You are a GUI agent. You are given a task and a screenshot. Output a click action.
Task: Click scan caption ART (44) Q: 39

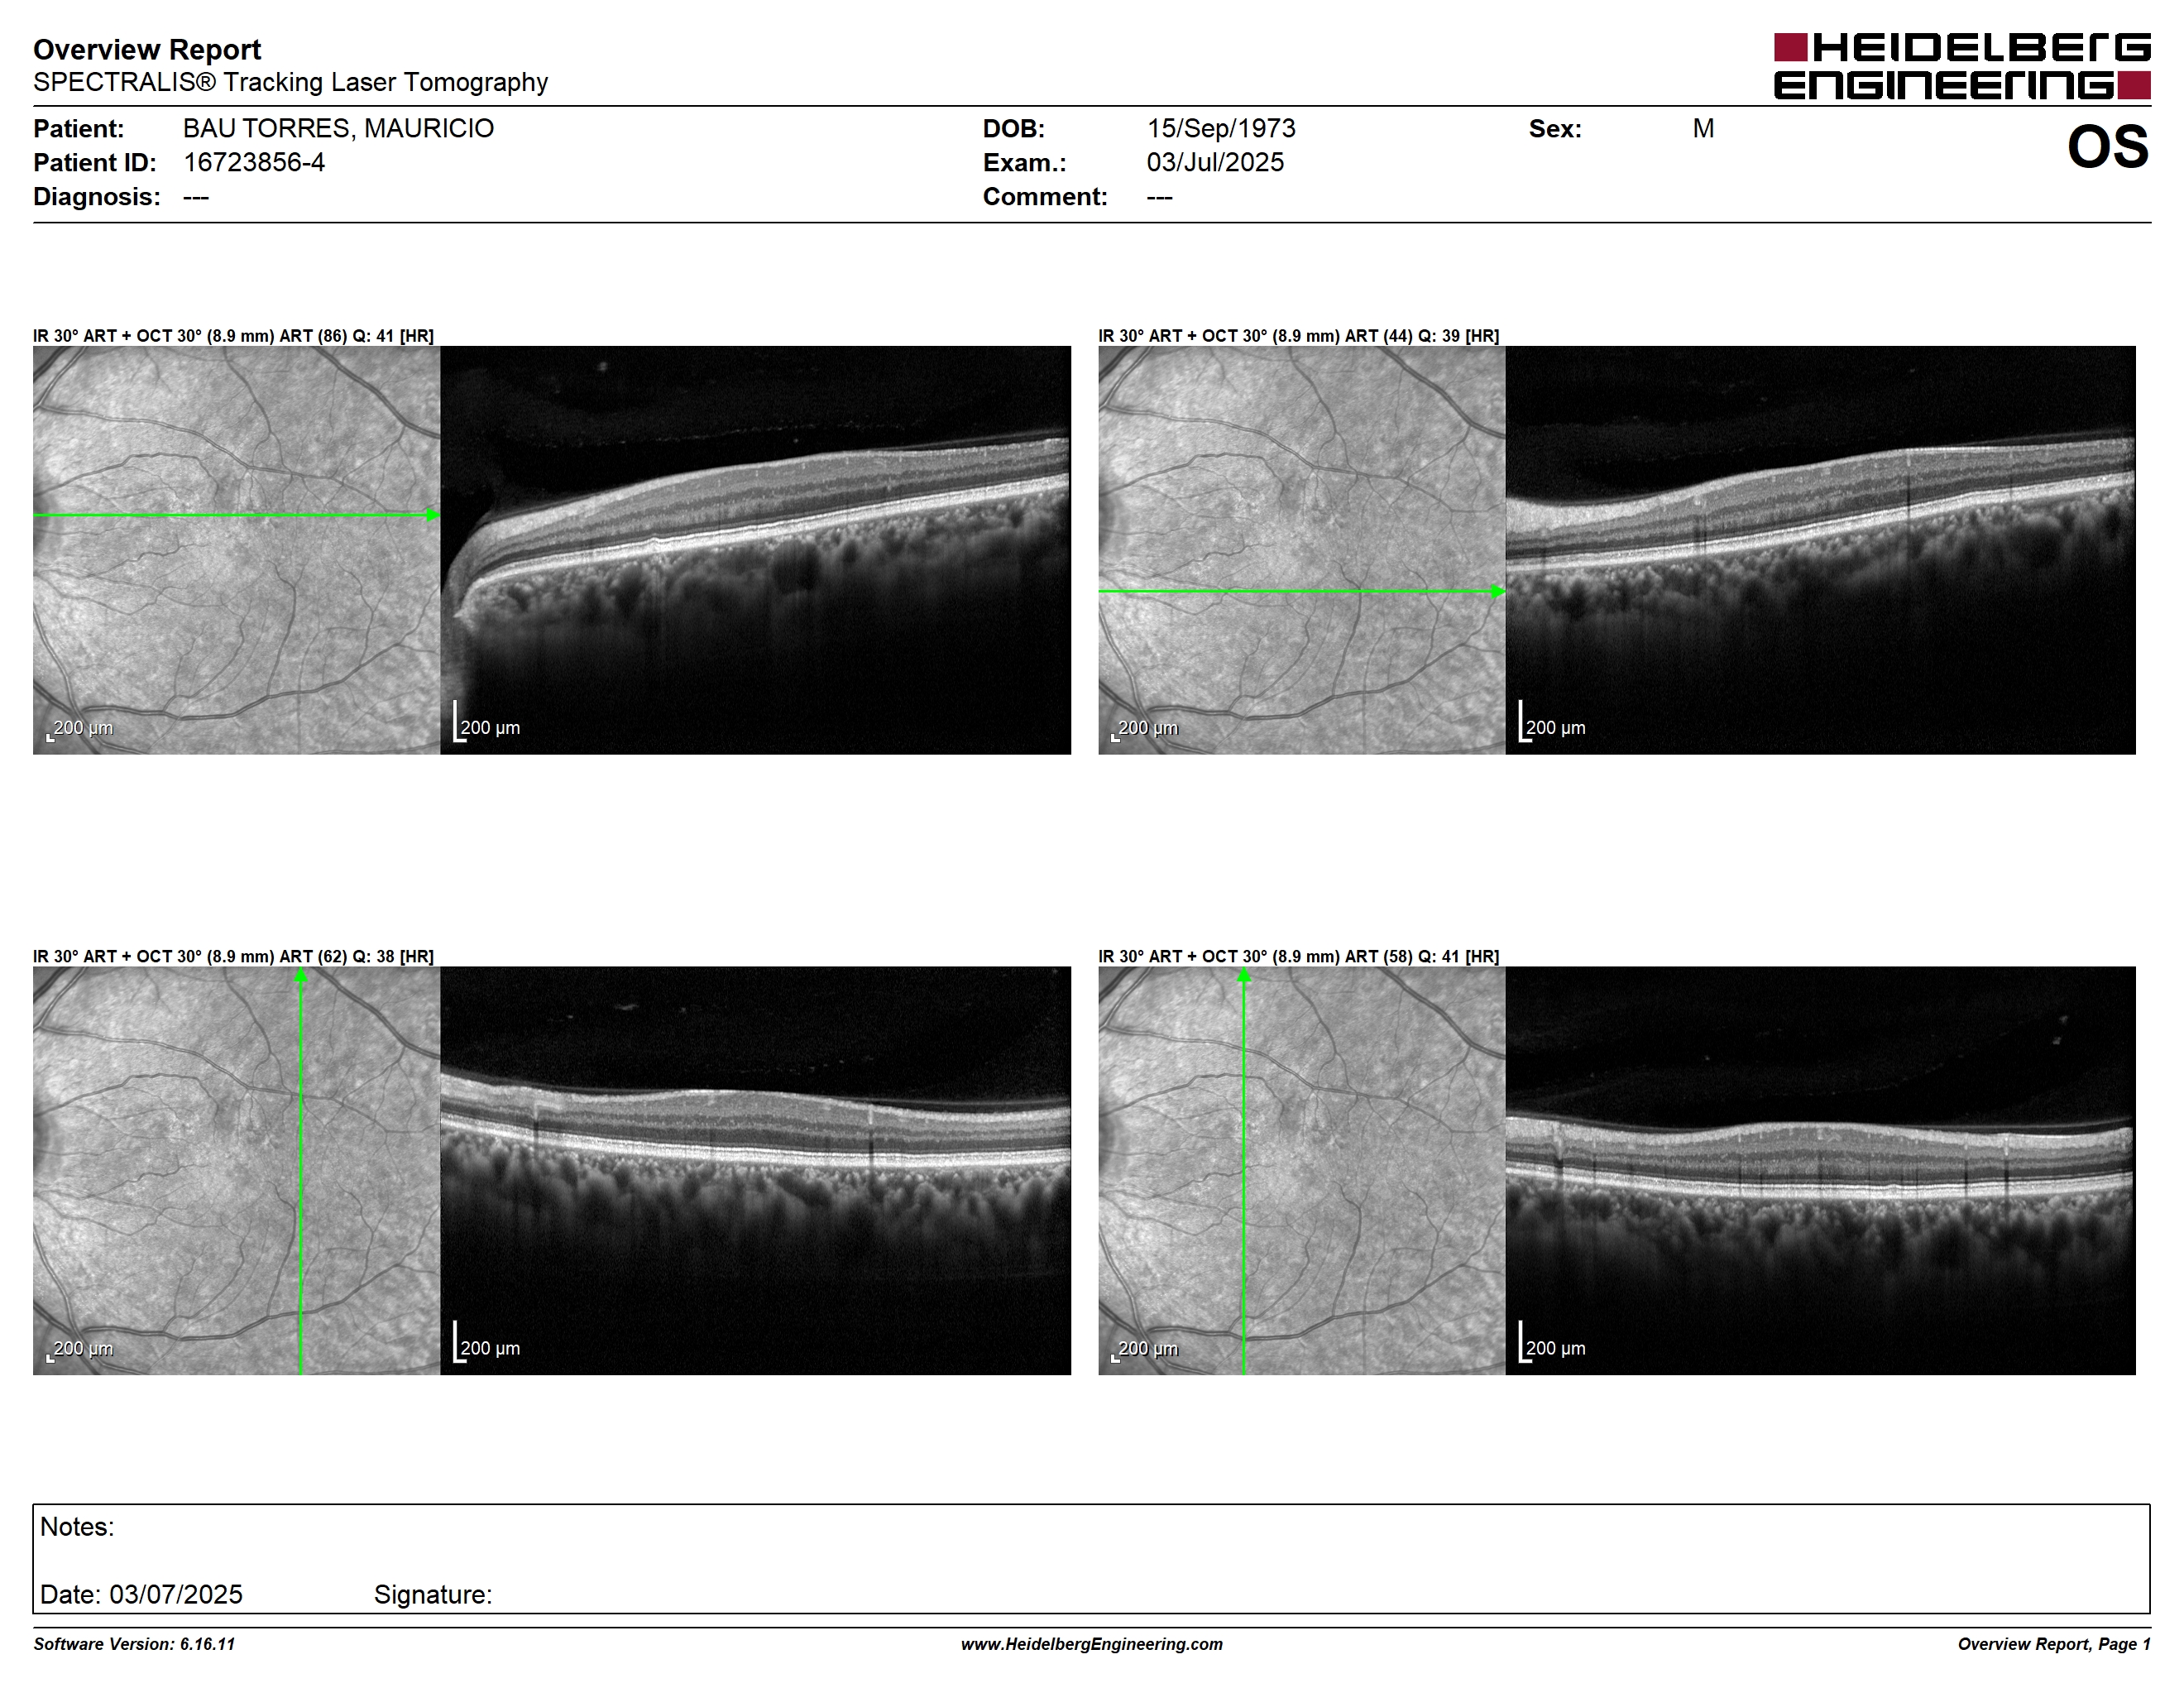pyautogui.click(x=1299, y=336)
